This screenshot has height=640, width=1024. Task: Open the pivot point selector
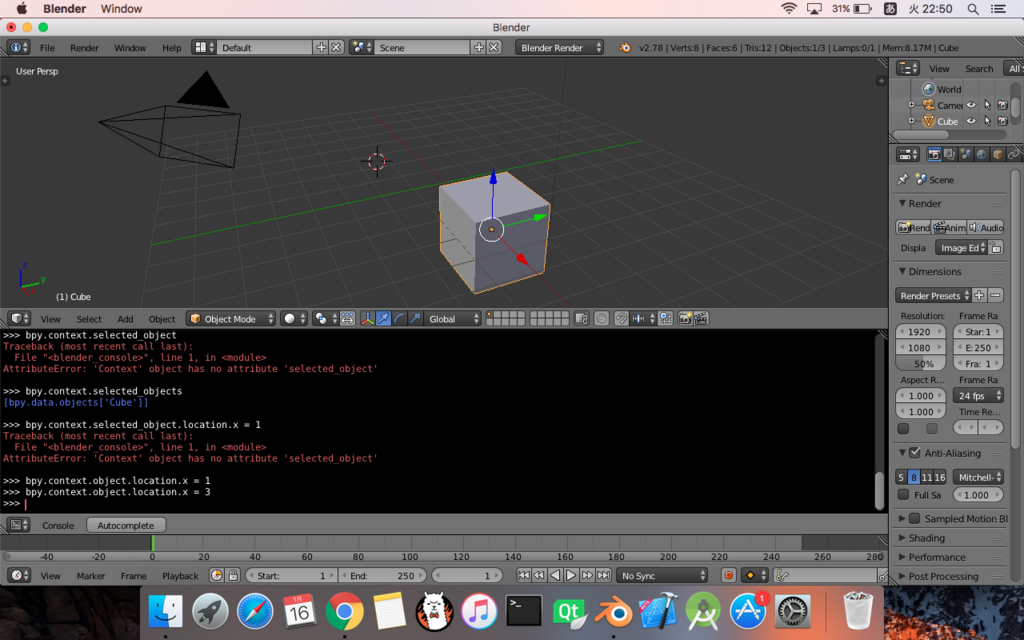click(325, 319)
